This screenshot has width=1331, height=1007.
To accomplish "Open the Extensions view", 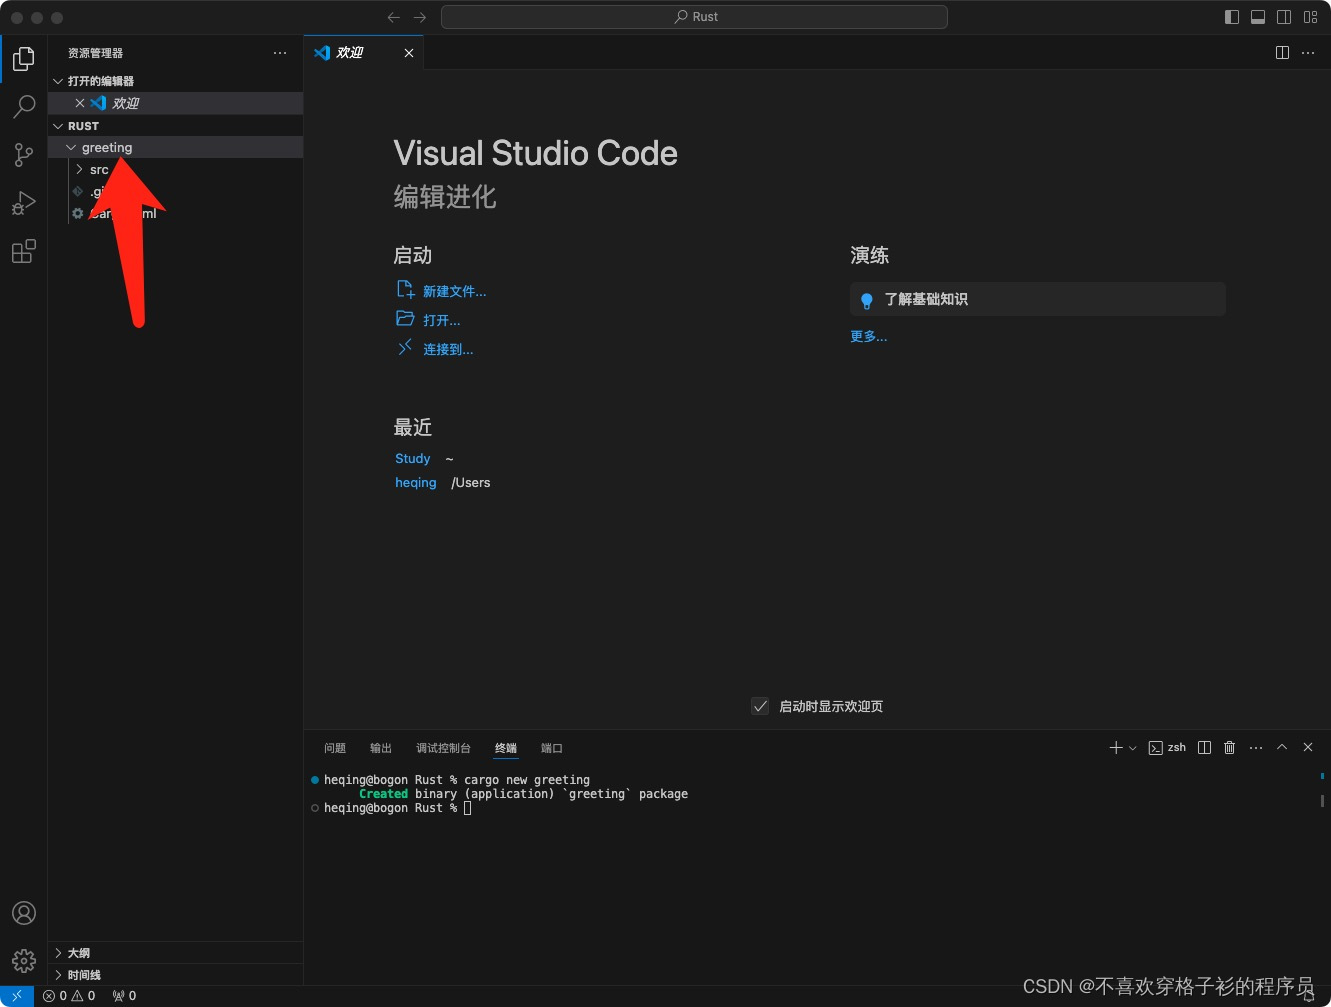I will pyautogui.click(x=24, y=251).
